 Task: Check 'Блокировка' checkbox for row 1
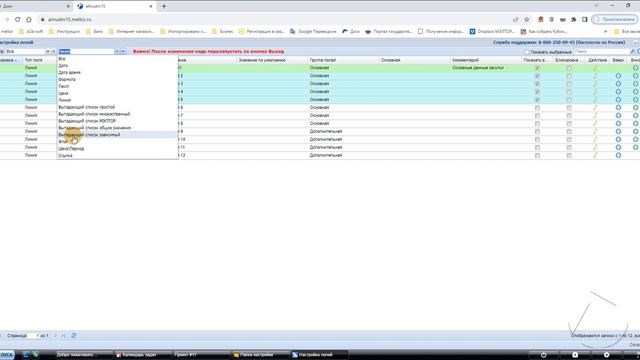pyautogui.click(x=569, y=68)
